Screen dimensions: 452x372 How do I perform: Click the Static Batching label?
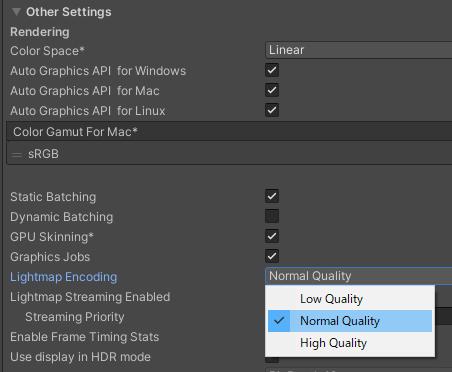click(x=53, y=197)
